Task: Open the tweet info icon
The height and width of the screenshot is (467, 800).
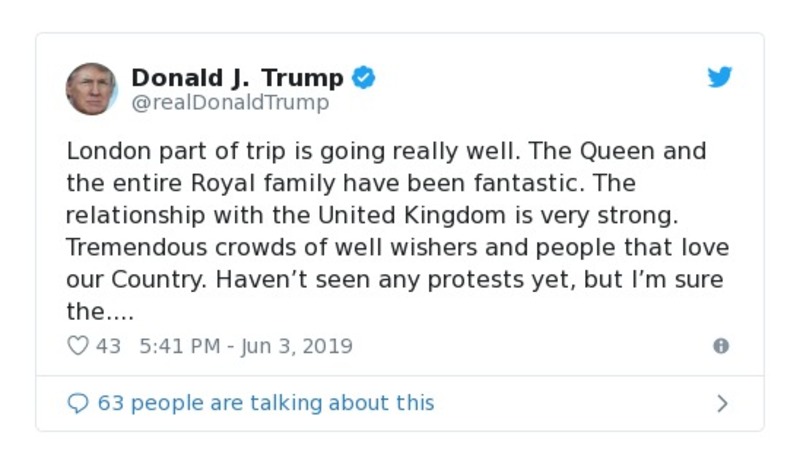Action: click(x=720, y=346)
